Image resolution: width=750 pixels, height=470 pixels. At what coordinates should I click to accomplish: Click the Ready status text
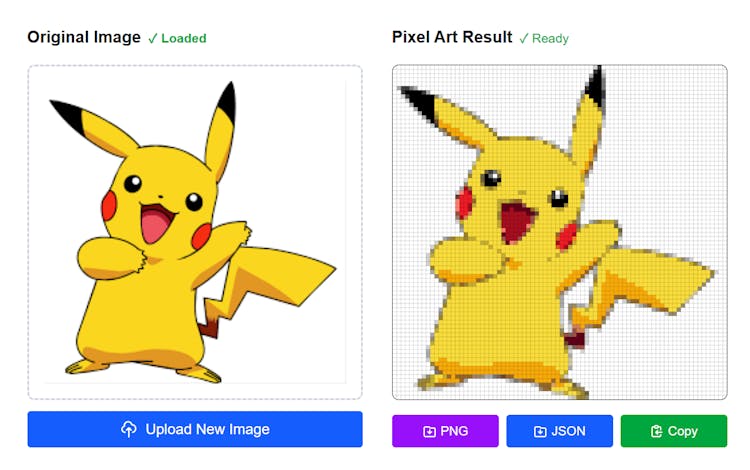point(550,38)
